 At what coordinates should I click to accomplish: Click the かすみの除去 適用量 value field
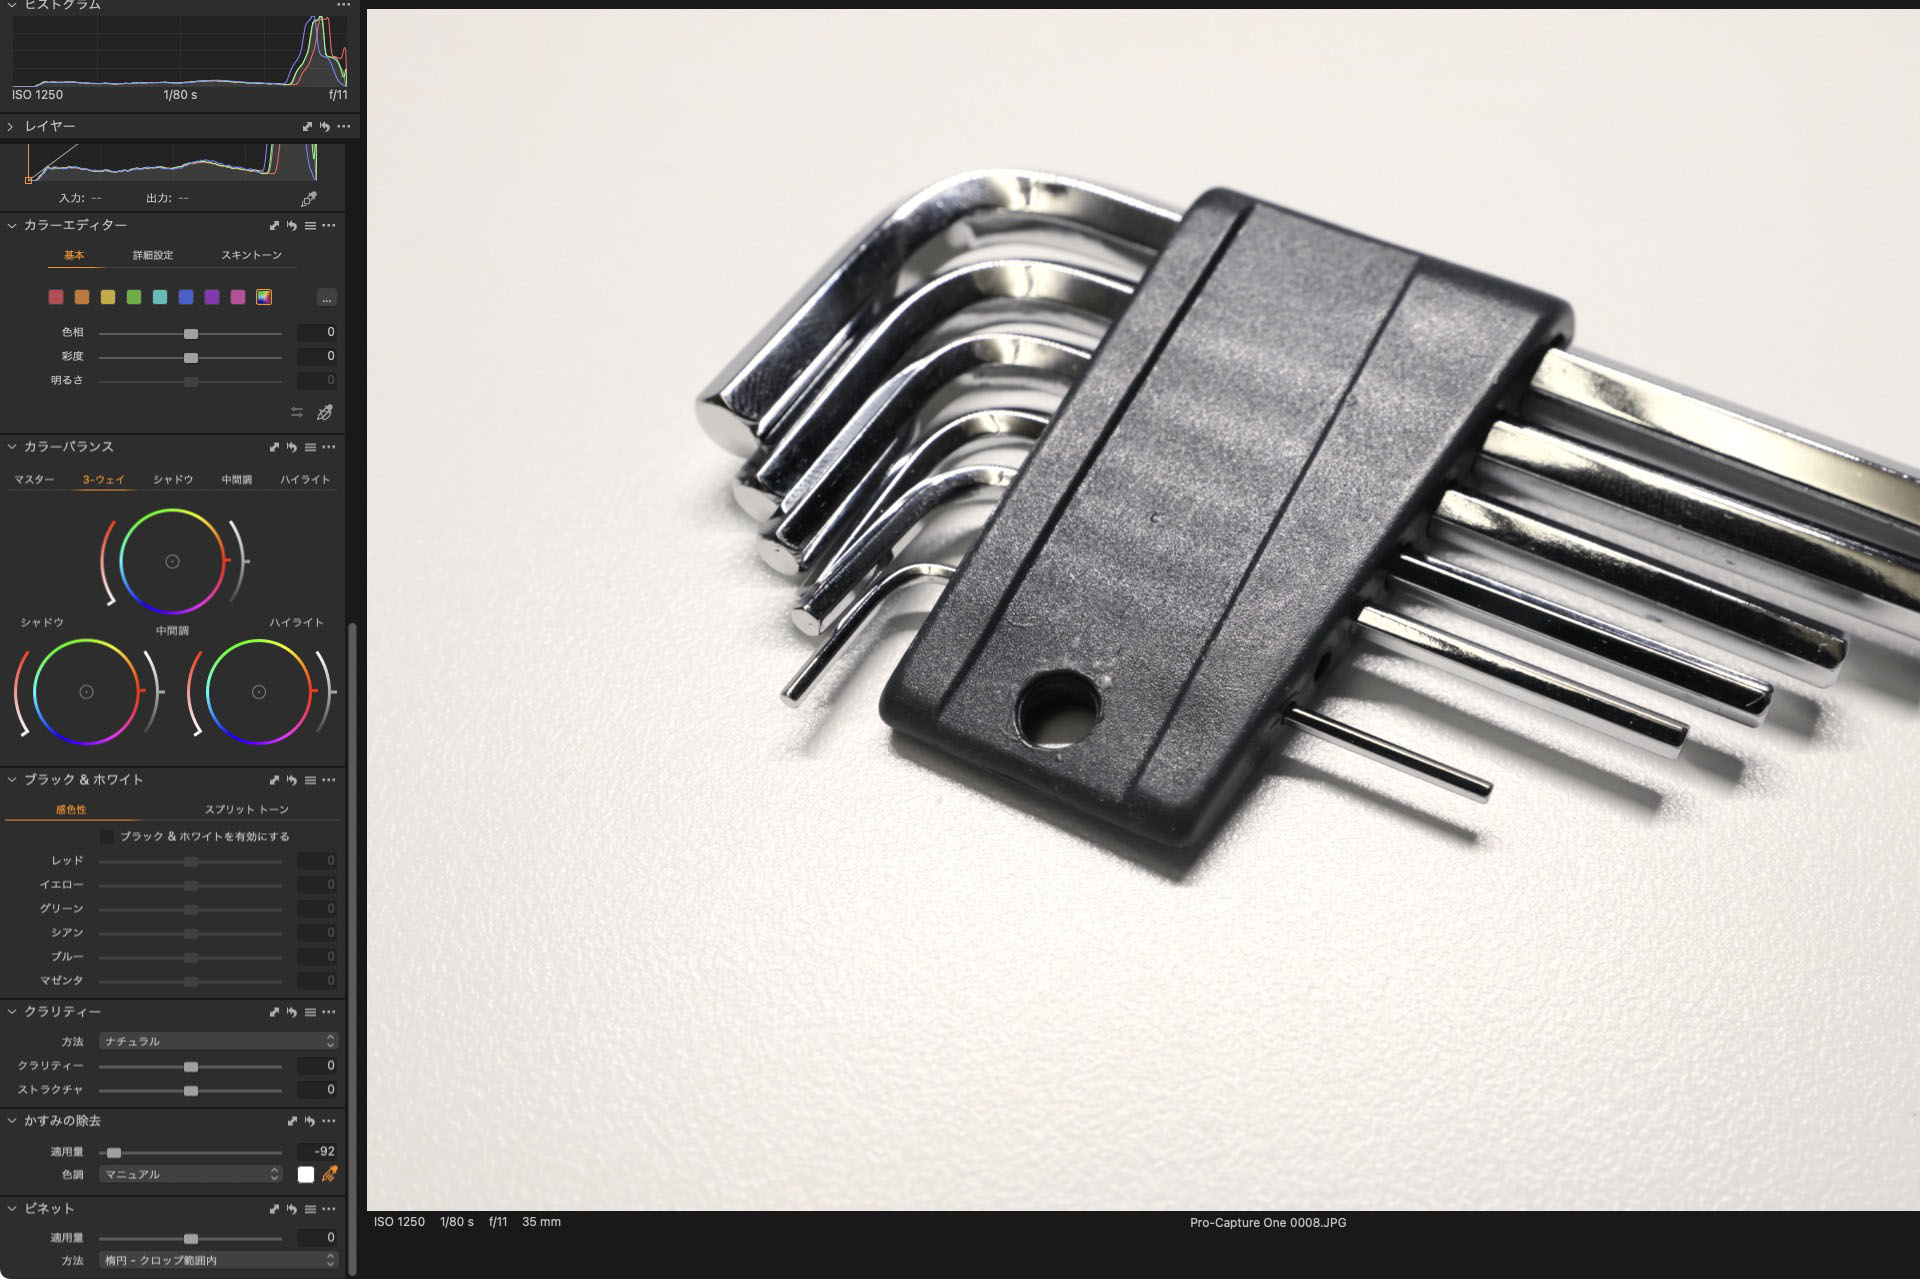coord(318,1152)
